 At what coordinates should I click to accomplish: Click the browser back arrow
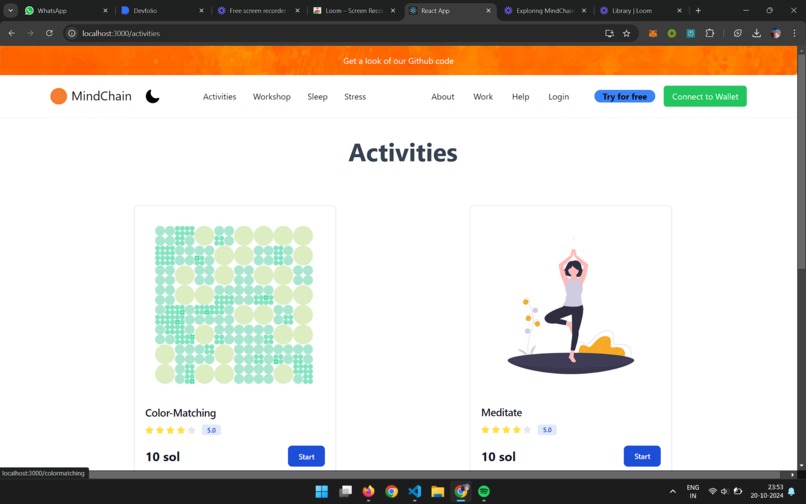pyautogui.click(x=11, y=33)
